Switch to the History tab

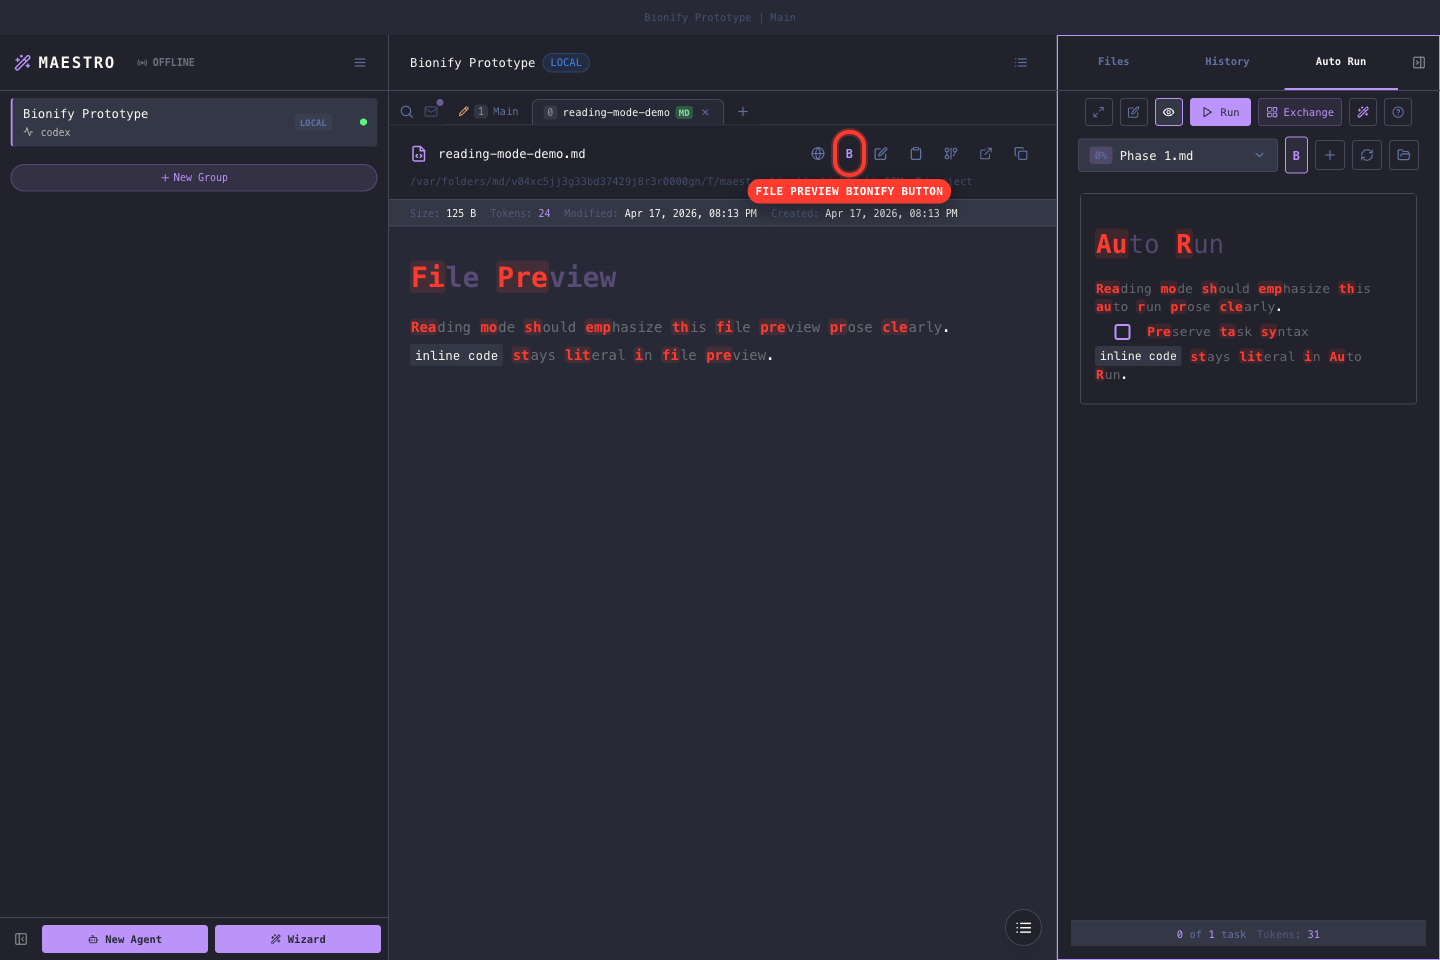(1227, 61)
